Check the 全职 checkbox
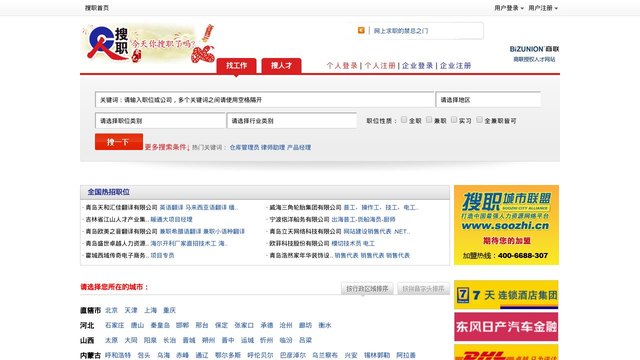 pyautogui.click(x=404, y=120)
